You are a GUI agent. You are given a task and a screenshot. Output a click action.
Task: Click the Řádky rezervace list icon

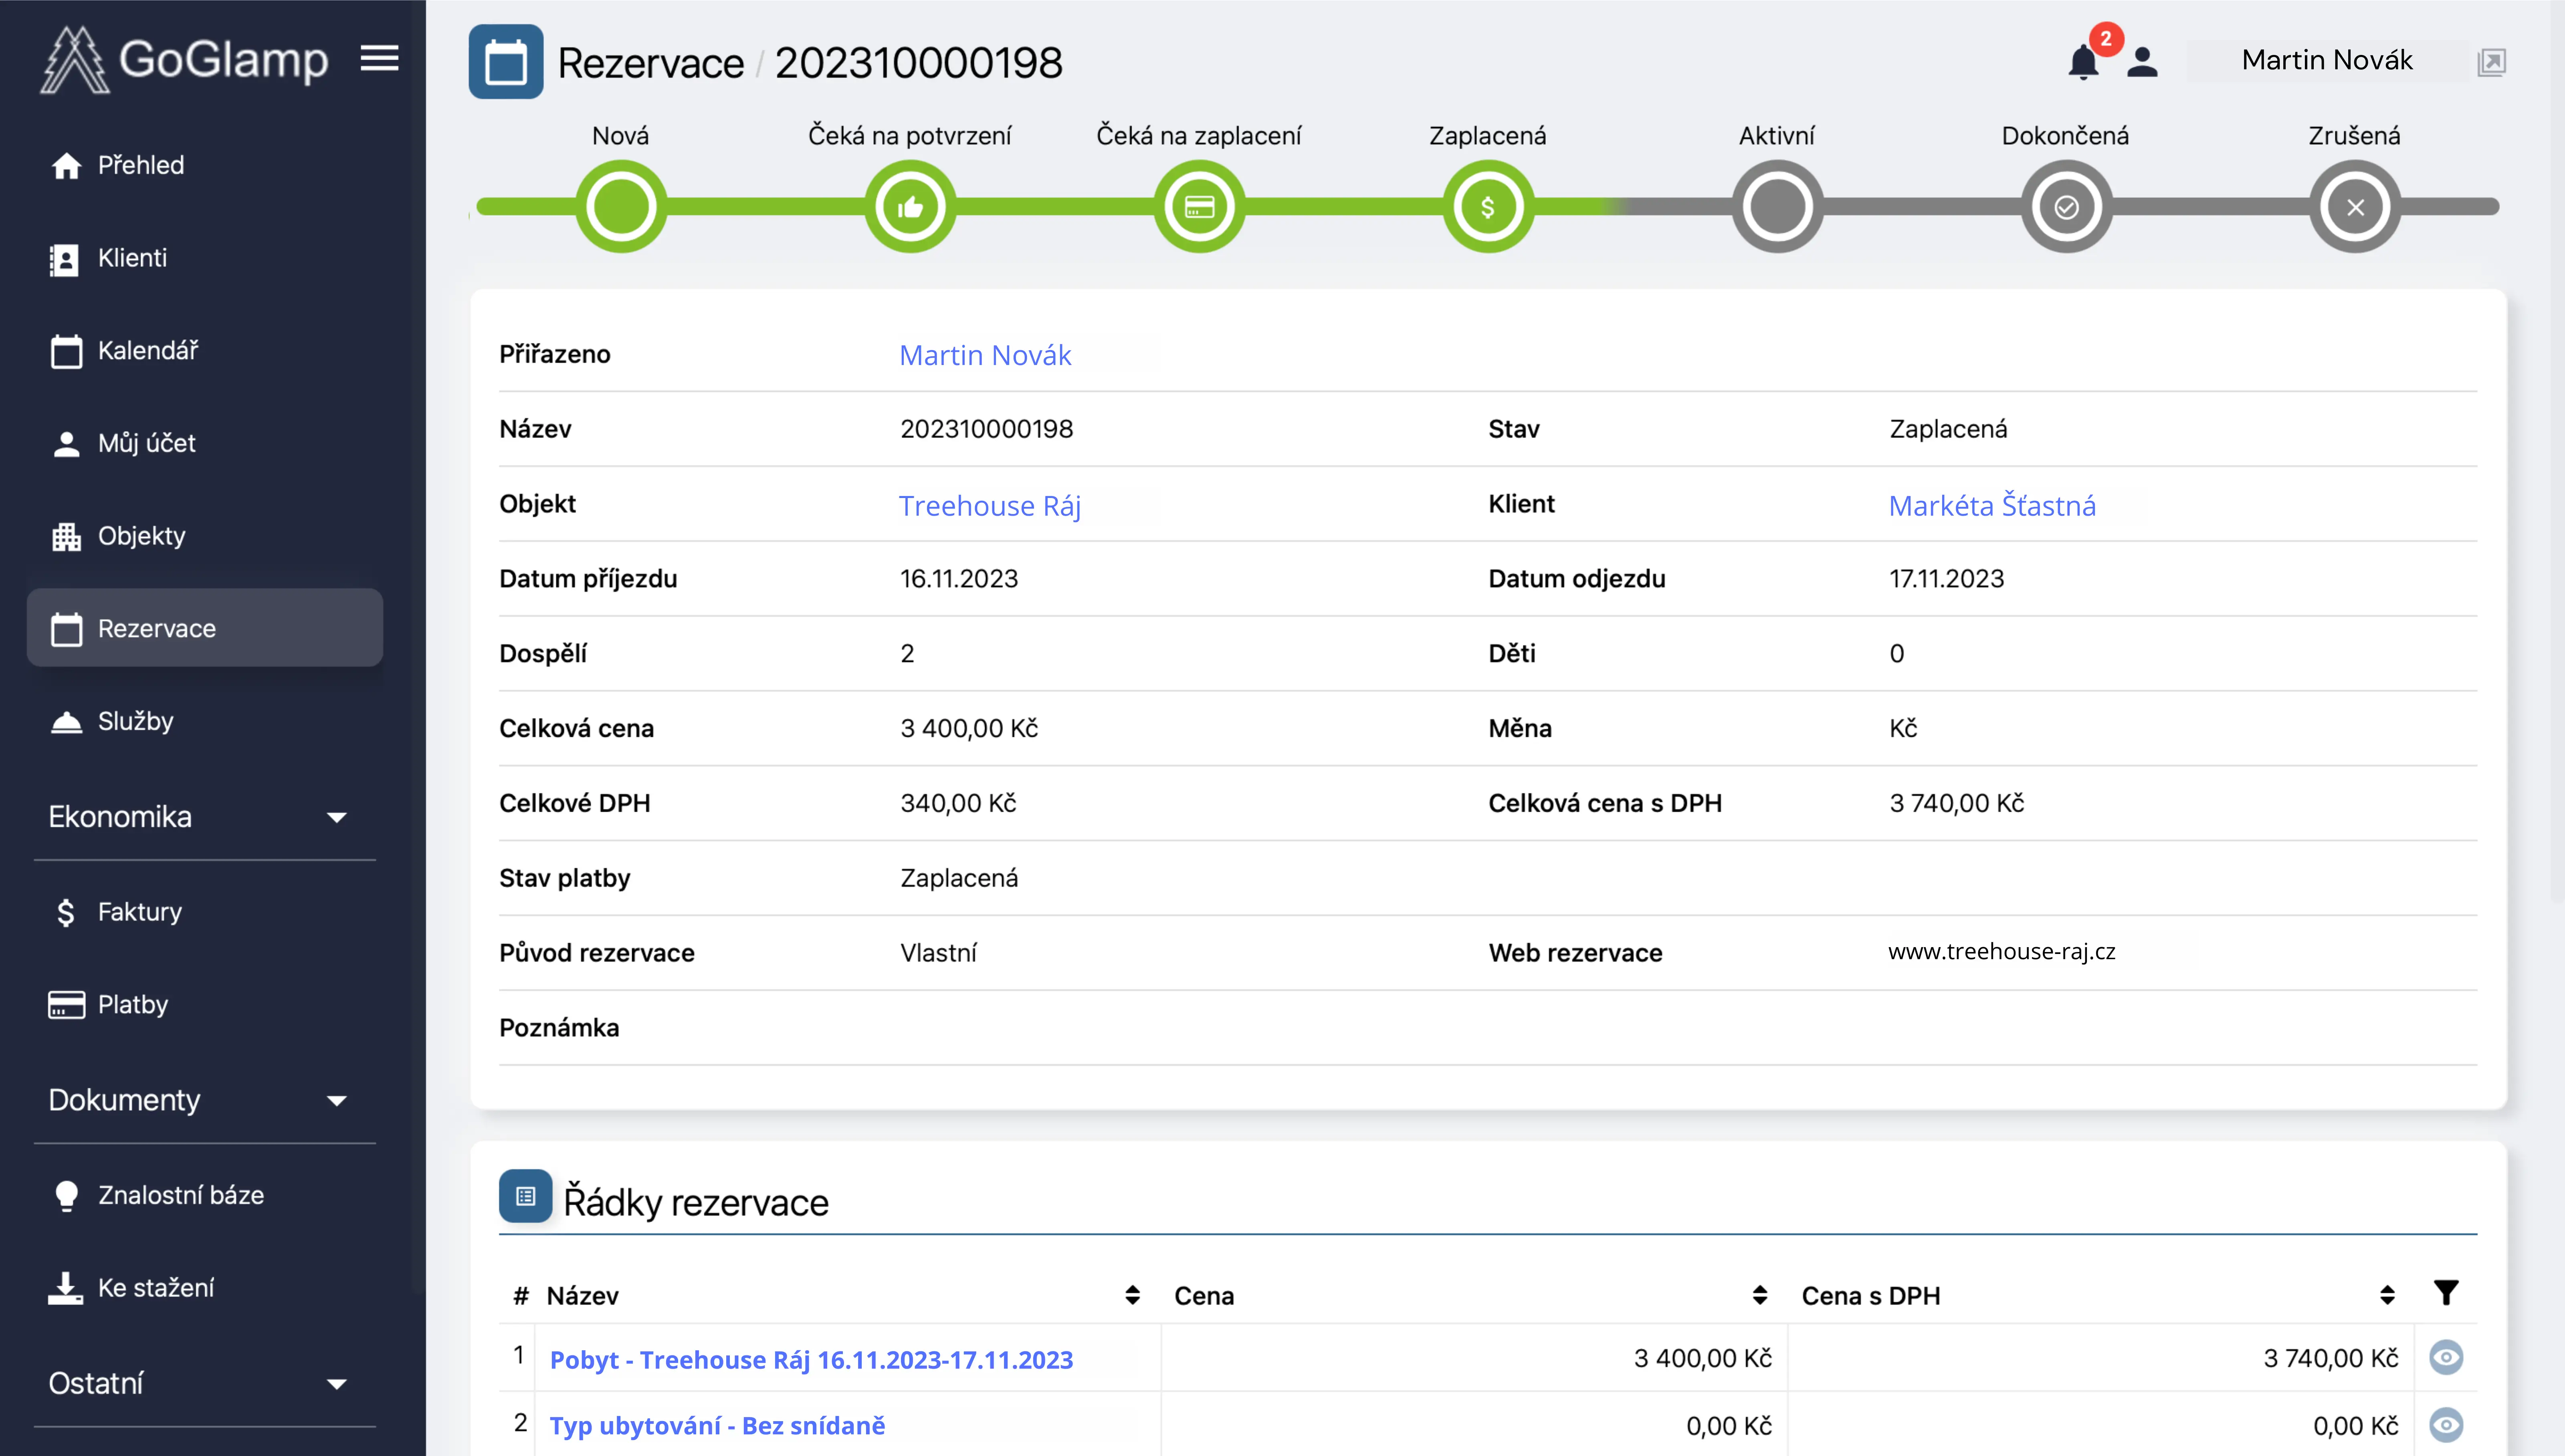pyautogui.click(x=525, y=1196)
